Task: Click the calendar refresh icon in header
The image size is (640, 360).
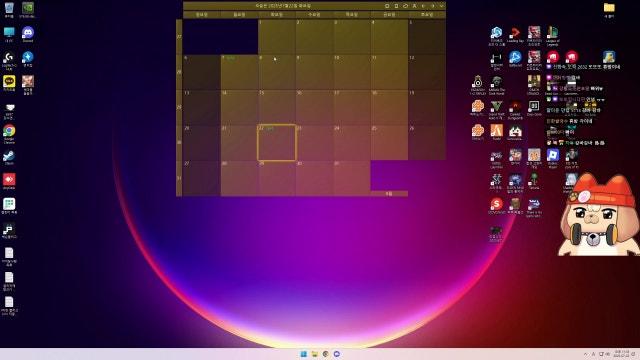Action: tap(405, 6)
